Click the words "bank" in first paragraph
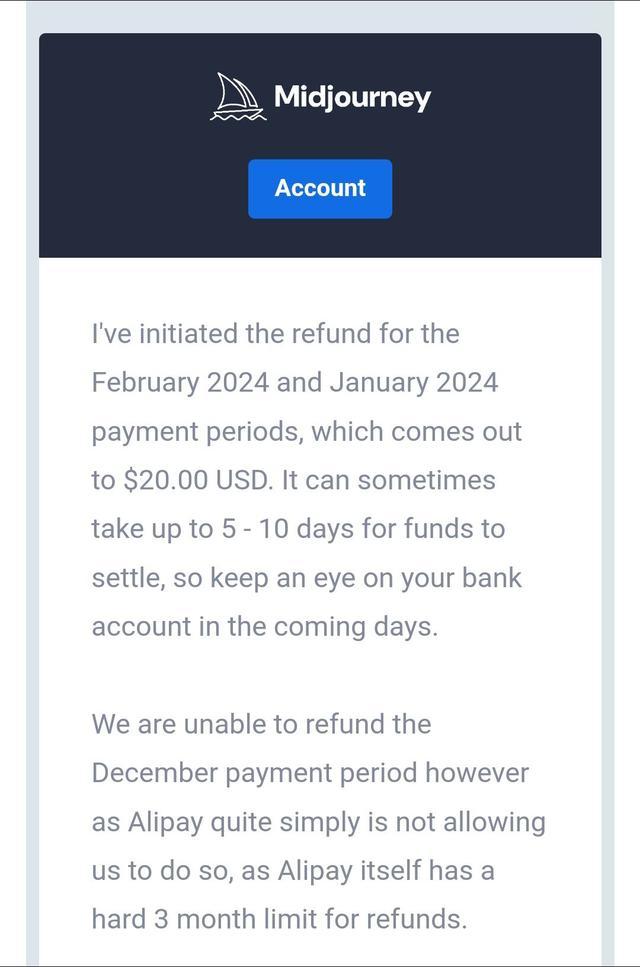This screenshot has height=967, width=640. (x=491, y=578)
